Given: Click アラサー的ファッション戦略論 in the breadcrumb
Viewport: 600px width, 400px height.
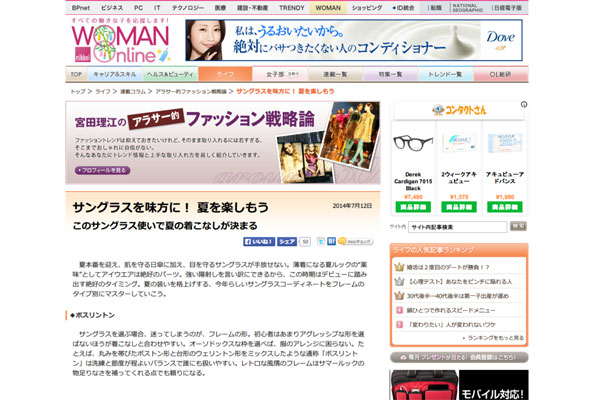Looking at the screenshot, I should pyautogui.click(x=191, y=91).
